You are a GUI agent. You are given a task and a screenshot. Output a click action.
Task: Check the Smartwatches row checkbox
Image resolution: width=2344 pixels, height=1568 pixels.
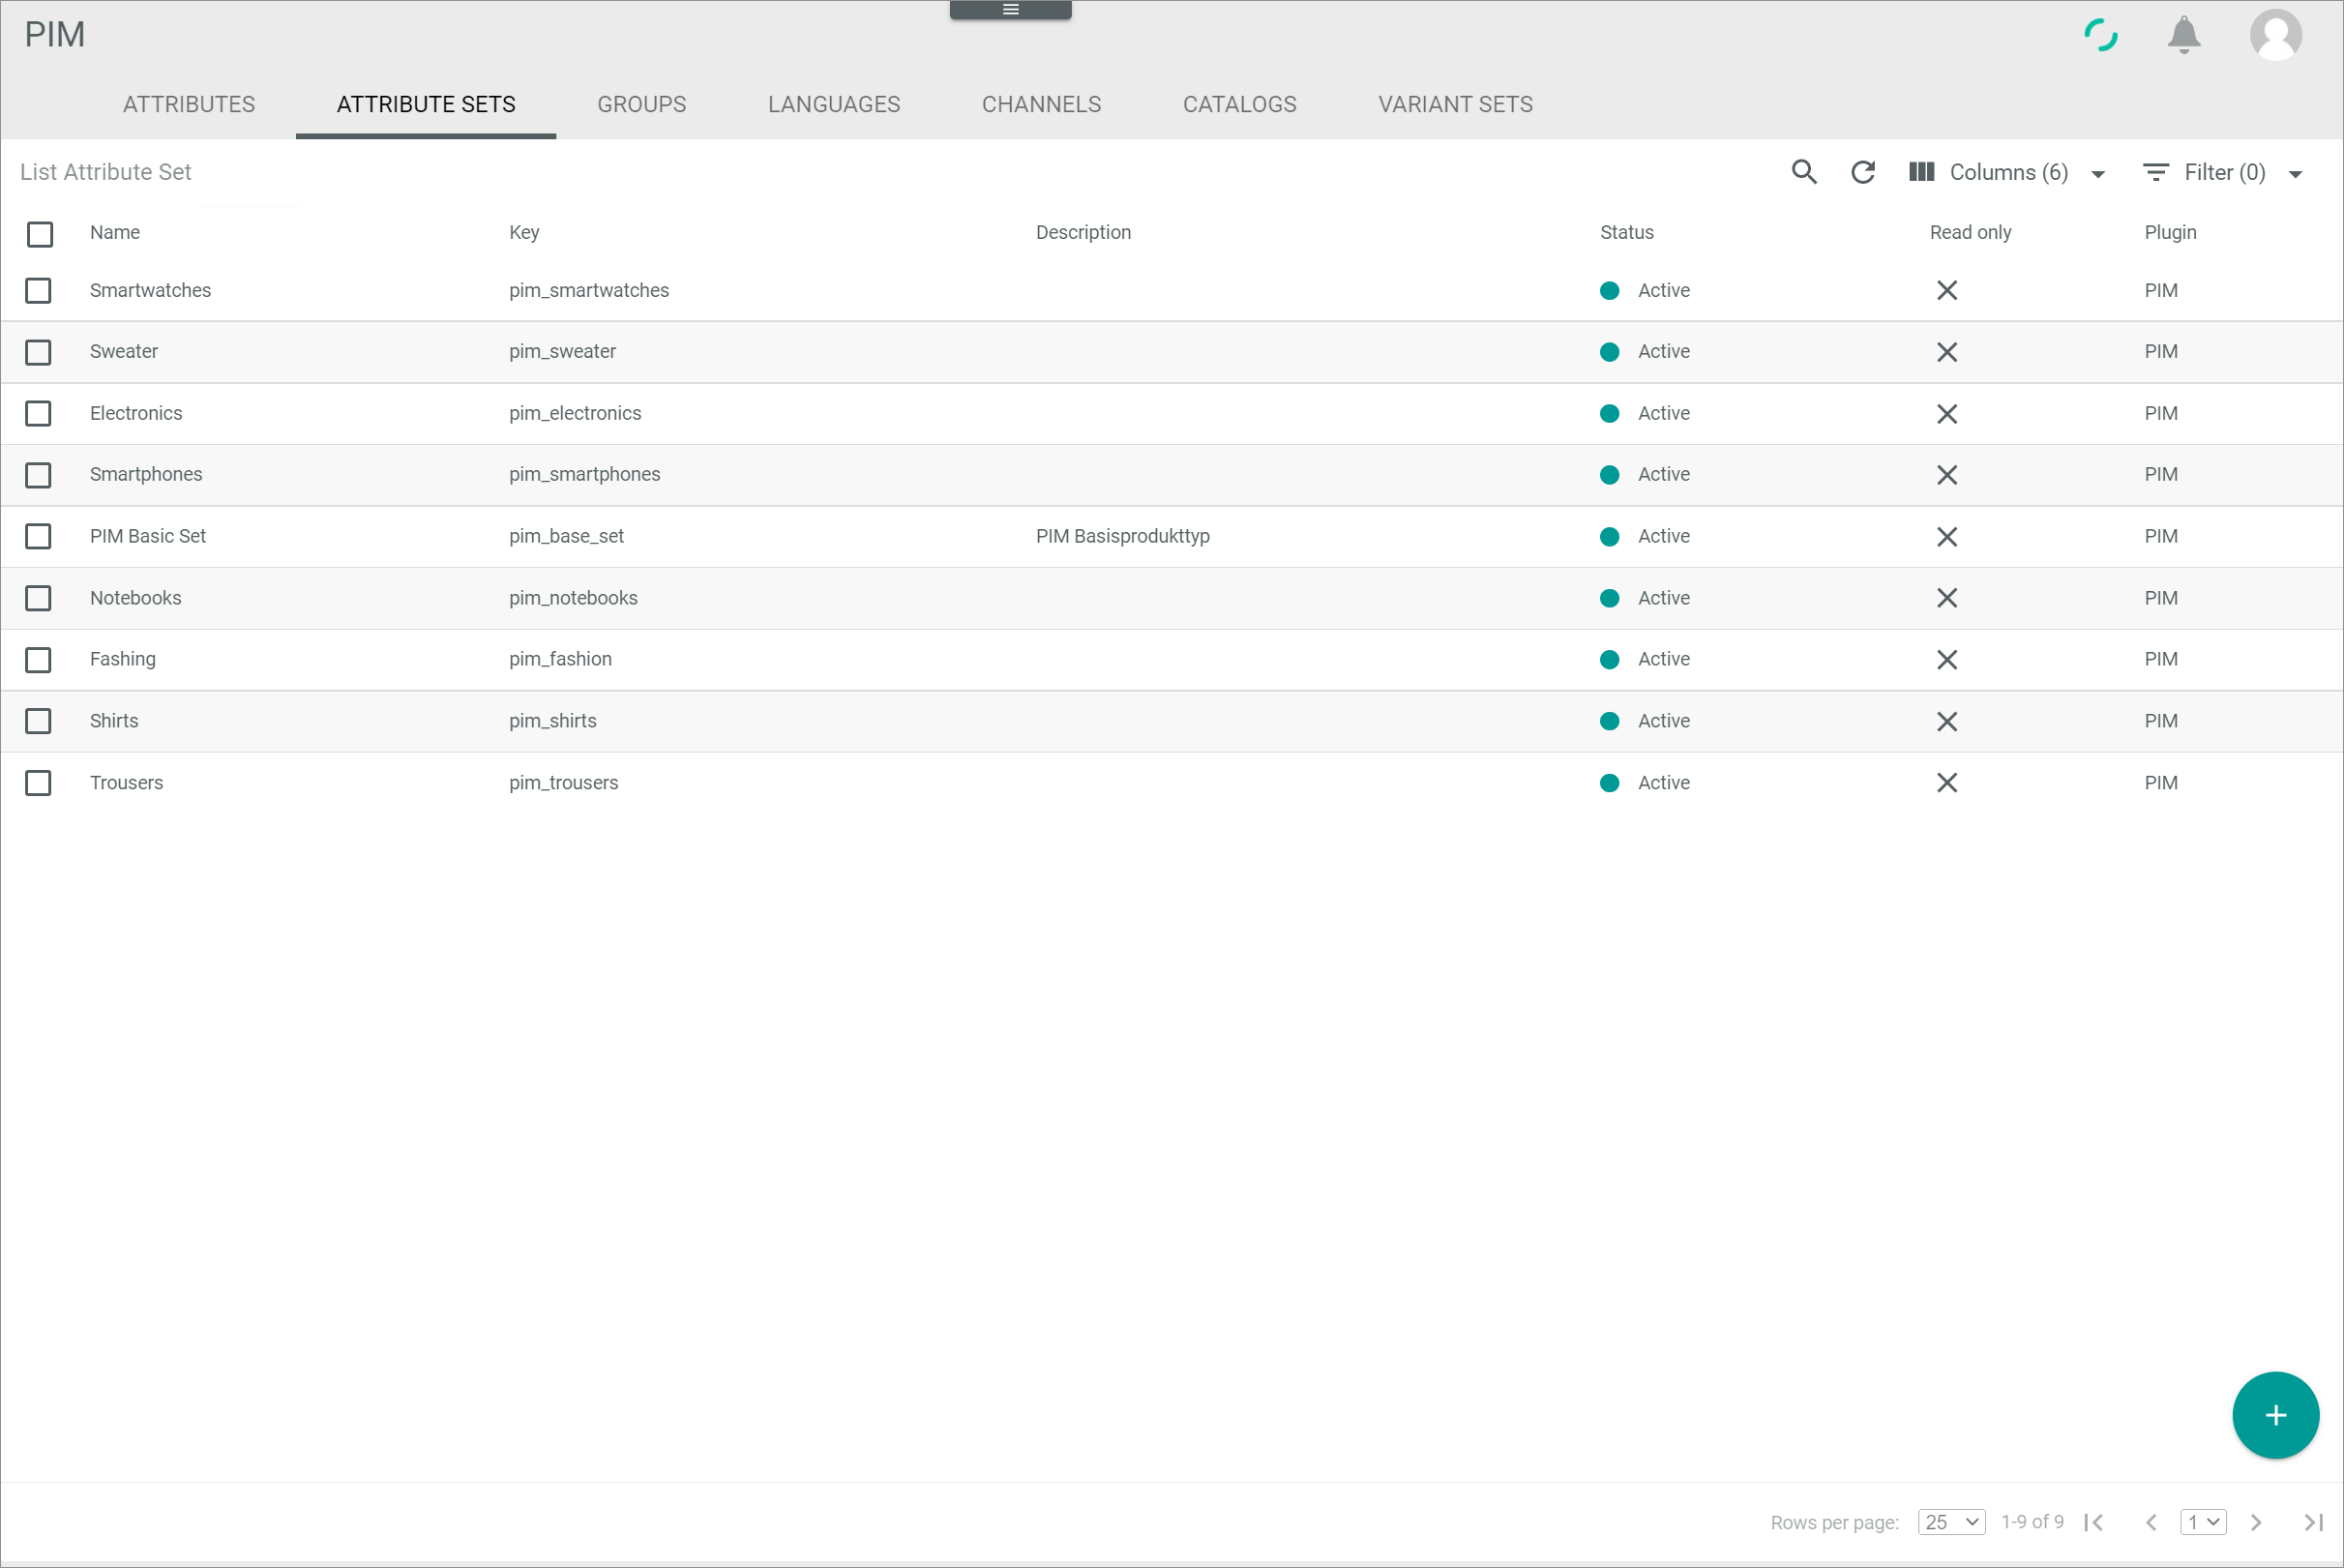(x=38, y=290)
